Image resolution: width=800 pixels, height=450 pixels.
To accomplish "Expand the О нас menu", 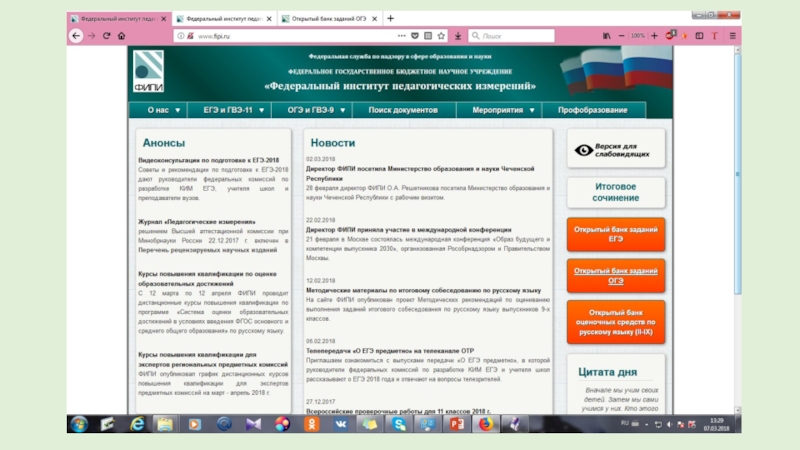I will [x=159, y=110].
